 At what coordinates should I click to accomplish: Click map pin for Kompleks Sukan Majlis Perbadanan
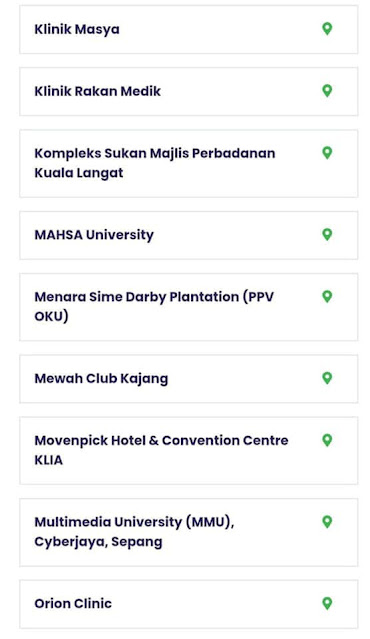[x=327, y=153]
